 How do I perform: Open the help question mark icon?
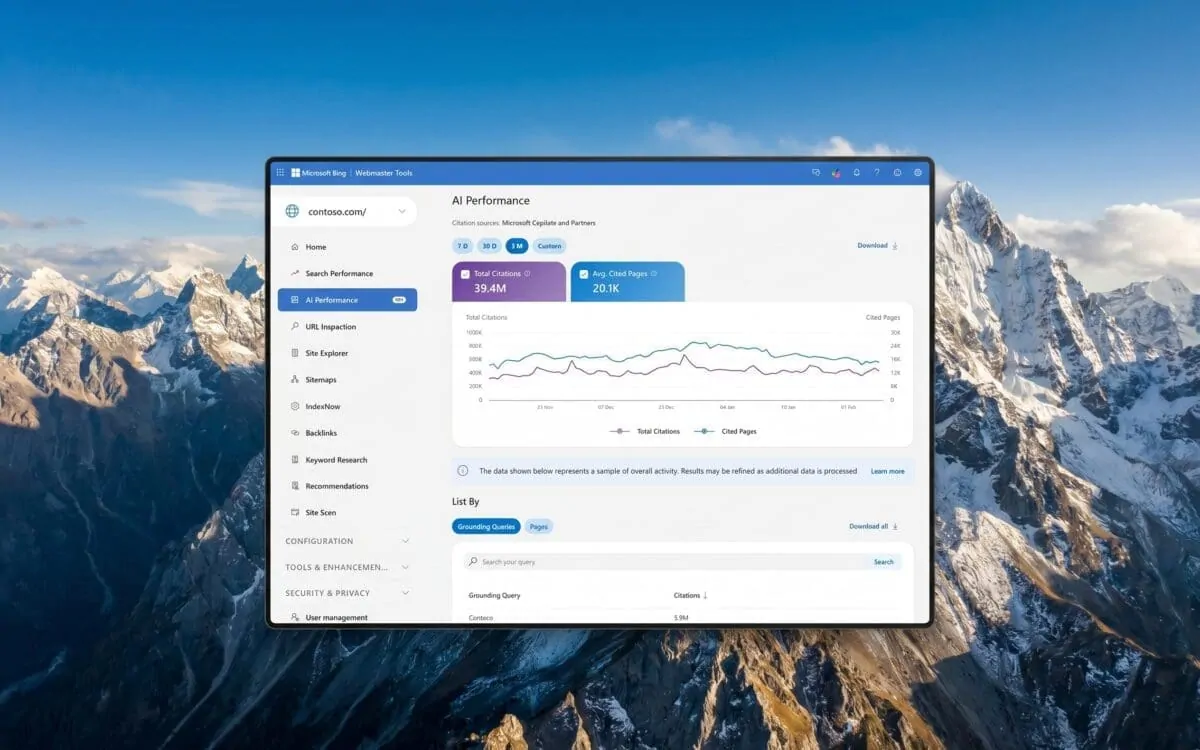click(877, 173)
